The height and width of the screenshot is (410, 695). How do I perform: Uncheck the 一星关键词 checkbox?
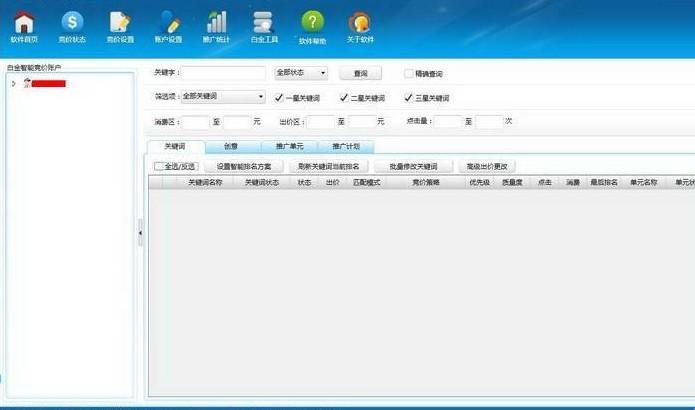[x=279, y=98]
